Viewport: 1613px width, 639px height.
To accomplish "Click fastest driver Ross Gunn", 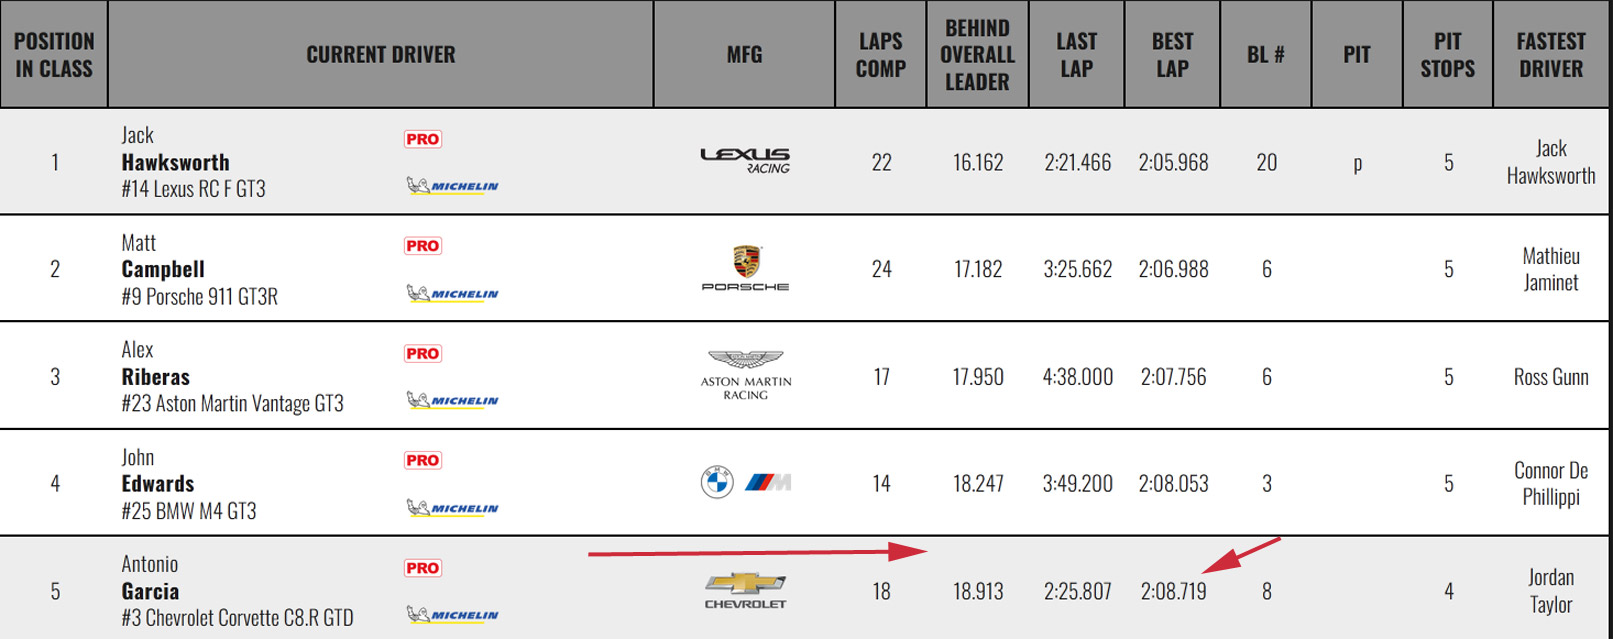I will [x=1550, y=377].
